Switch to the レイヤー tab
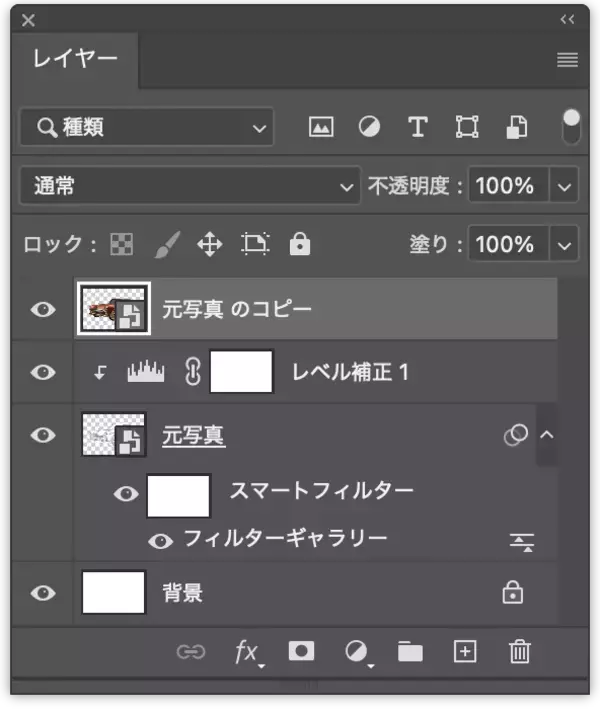This screenshot has height=709, width=600. point(75,59)
